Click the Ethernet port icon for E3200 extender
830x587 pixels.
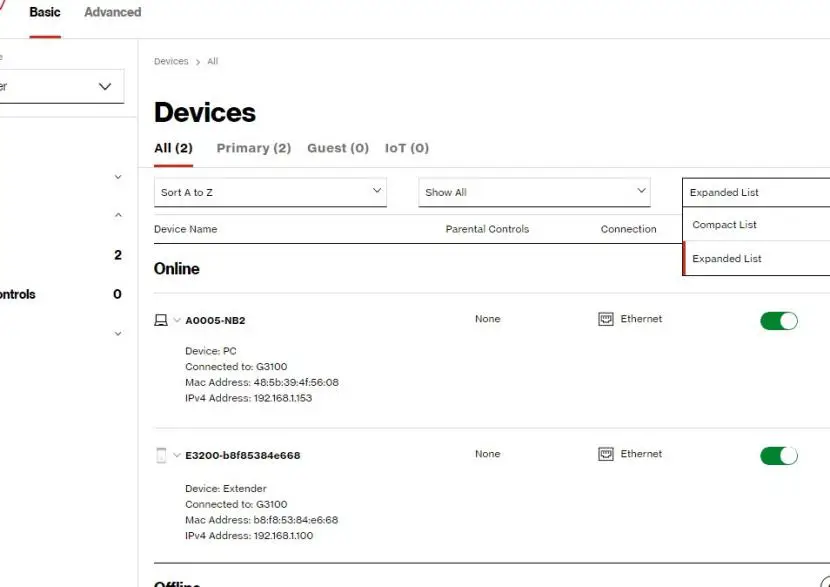pyautogui.click(x=607, y=453)
